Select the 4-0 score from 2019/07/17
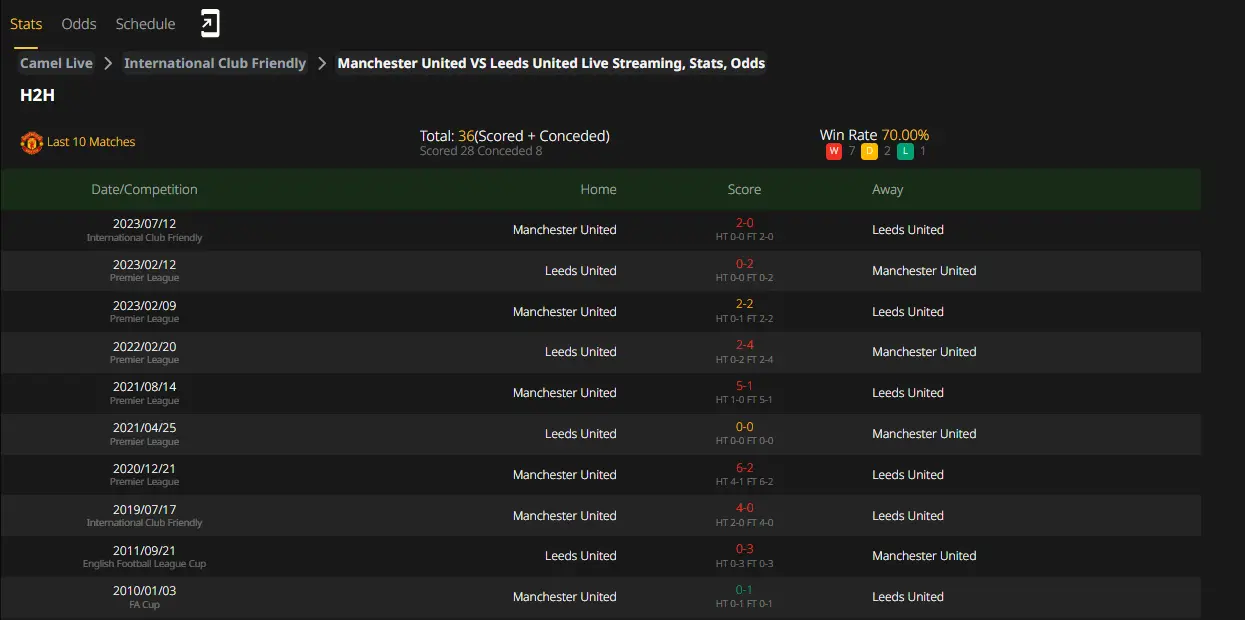This screenshot has width=1245, height=620. coord(744,509)
